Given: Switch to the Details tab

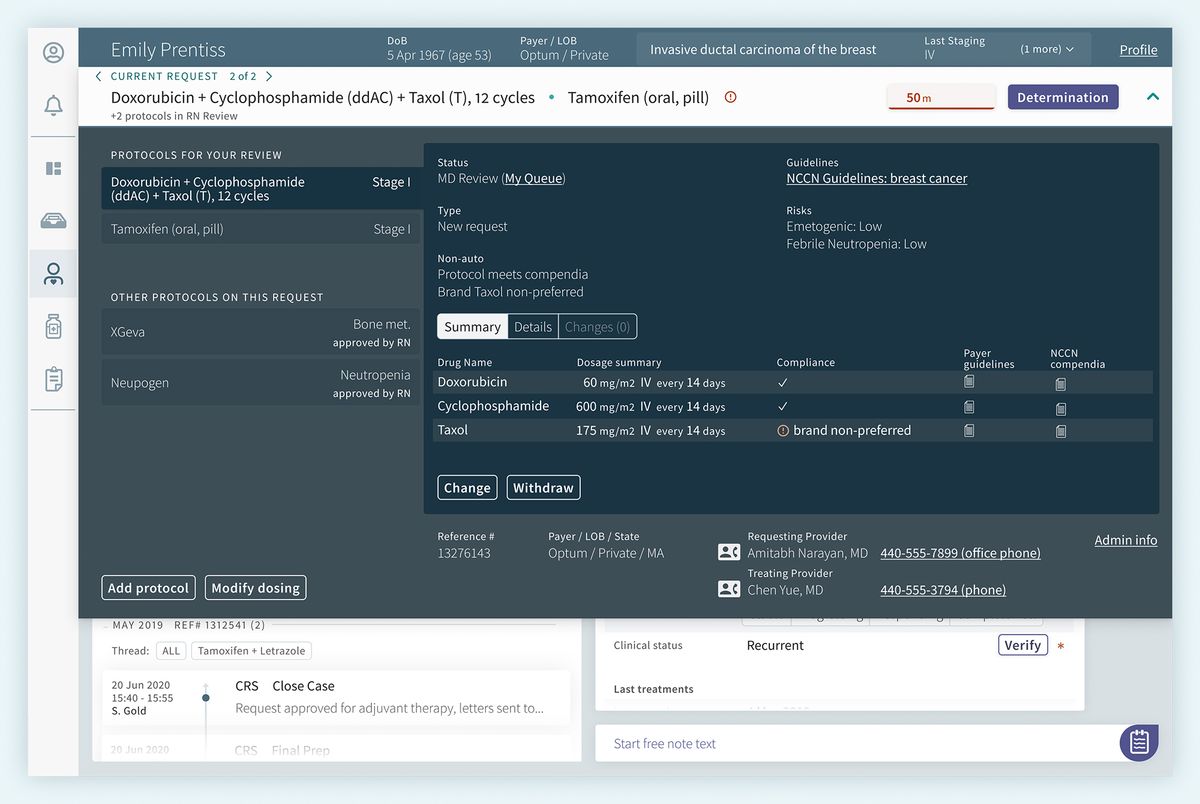Looking at the screenshot, I should coord(532,327).
